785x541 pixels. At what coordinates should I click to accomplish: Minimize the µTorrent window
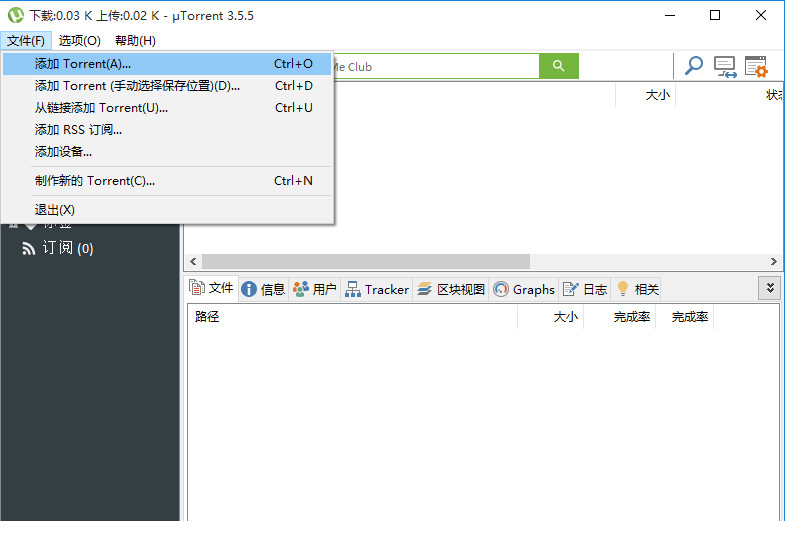tap(670, 16)
